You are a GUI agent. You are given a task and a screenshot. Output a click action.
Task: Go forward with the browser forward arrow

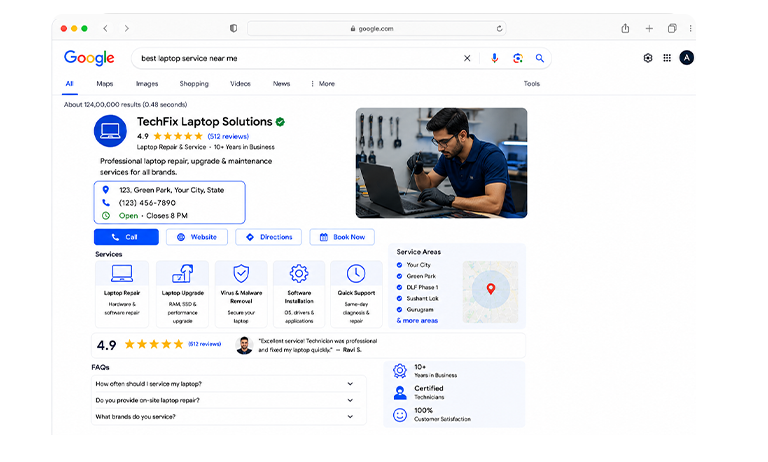click(x=126, y=28)
